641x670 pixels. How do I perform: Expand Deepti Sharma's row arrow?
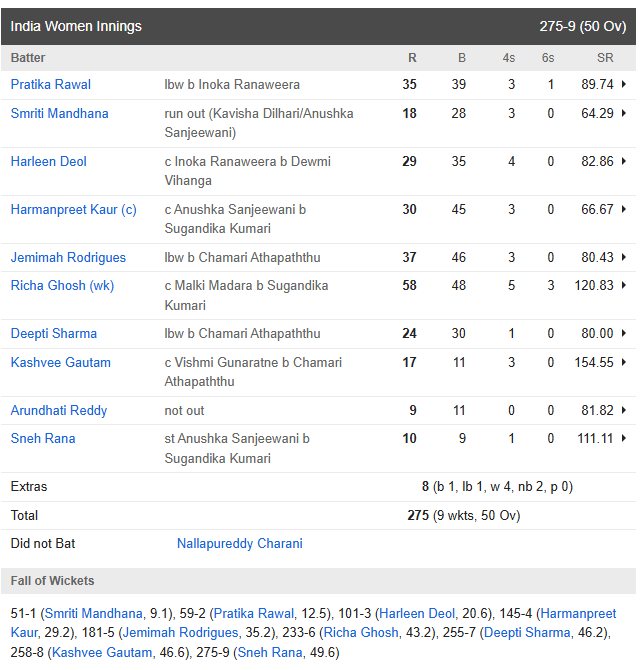624,333
